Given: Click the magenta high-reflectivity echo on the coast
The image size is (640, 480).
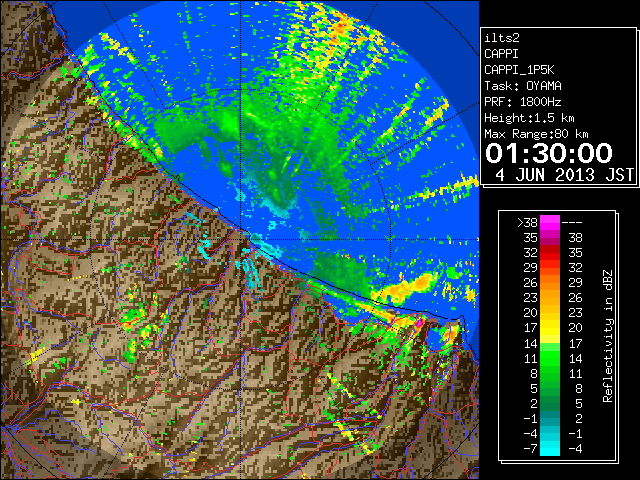Looking at the screenshot, I should point(418,324).
